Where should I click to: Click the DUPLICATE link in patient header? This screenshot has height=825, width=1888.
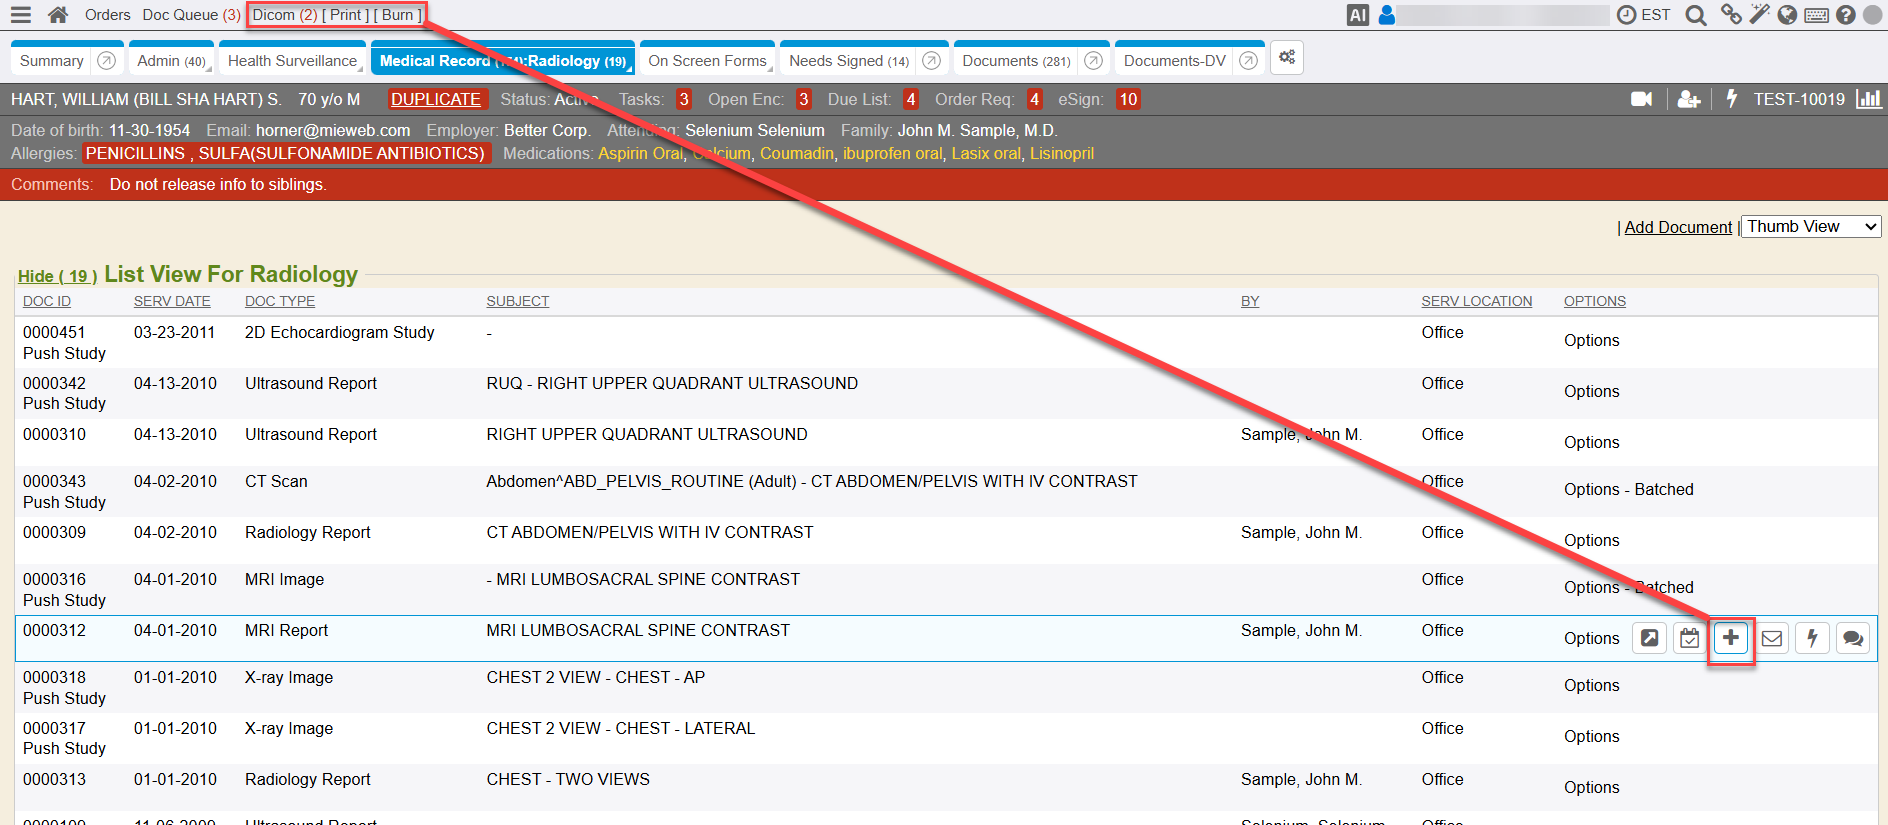[x=435, y=99]
